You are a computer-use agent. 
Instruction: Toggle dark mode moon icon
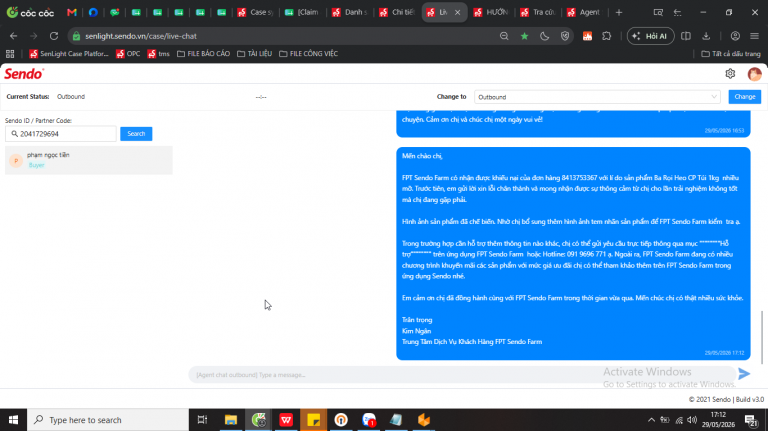545,36
